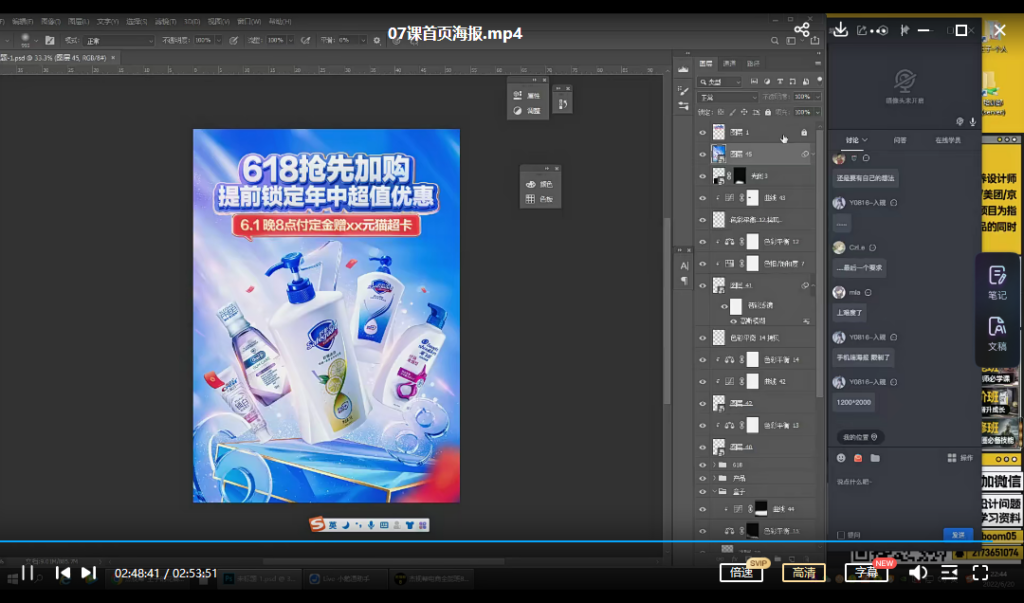This screenshot has height=603, width=1024.
Task: Open the 文稿 transcript panel
Action: (997, 334)
